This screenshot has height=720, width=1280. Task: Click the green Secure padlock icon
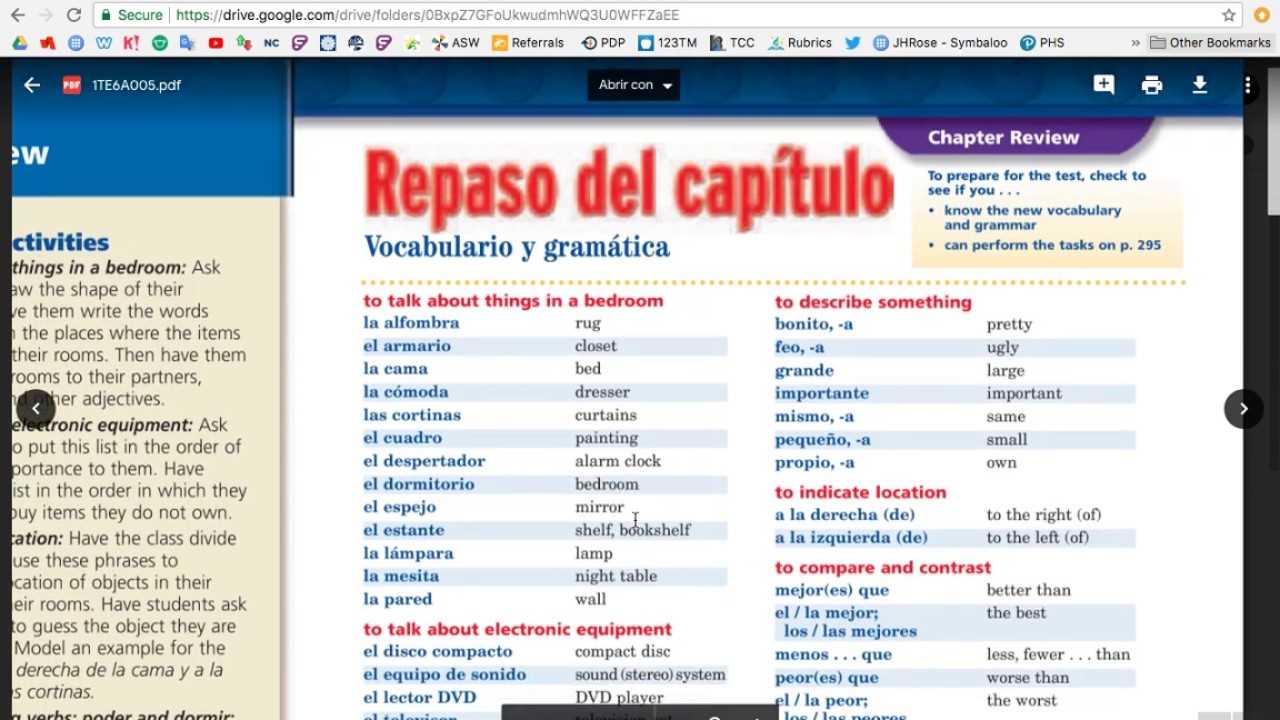pyautogui.click(x=106, y=15)
